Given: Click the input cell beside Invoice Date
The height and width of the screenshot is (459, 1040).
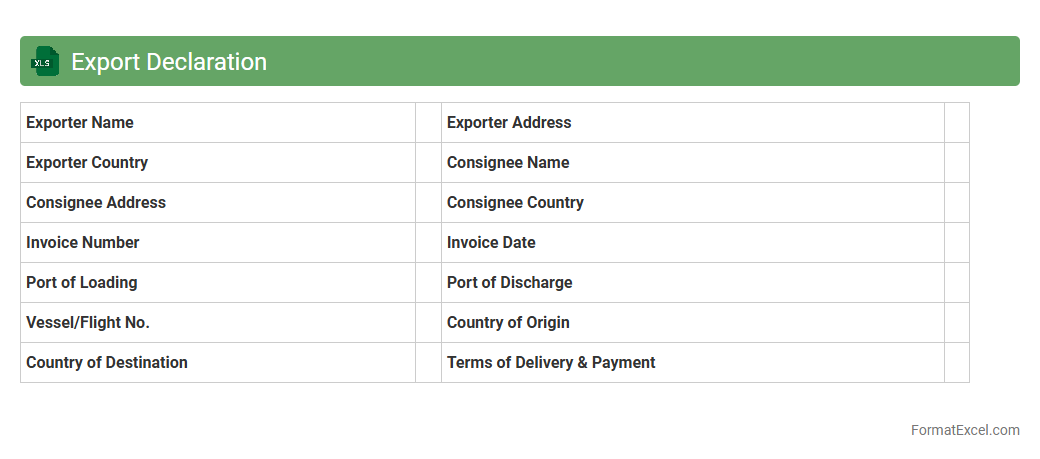Looking at the screenshot, I should (956, 243).
